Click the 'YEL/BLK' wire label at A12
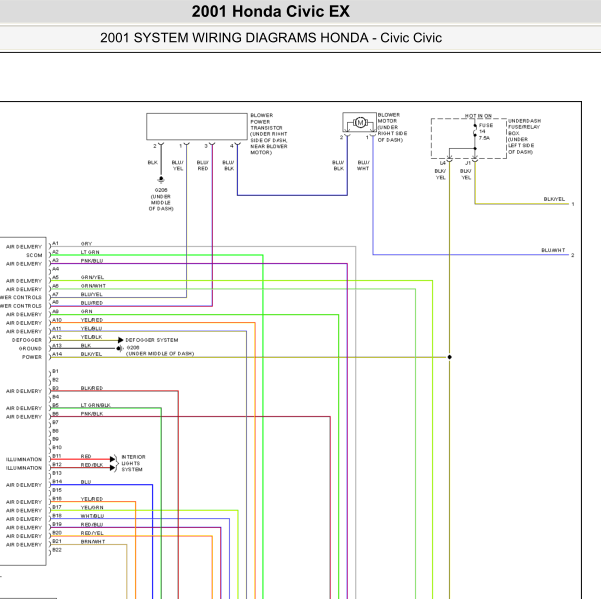The height and width of the screenshot is (599, 601). pos(92,337)
